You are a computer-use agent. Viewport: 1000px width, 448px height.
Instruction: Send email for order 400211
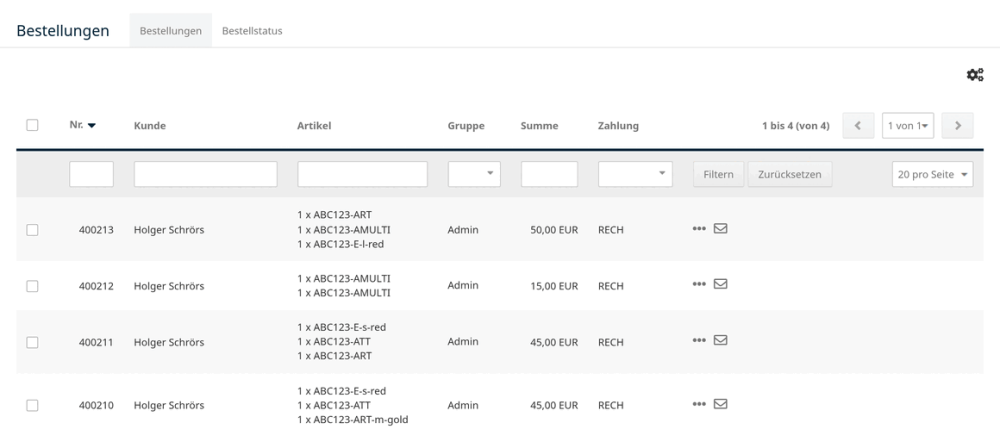tap(720, 340)
